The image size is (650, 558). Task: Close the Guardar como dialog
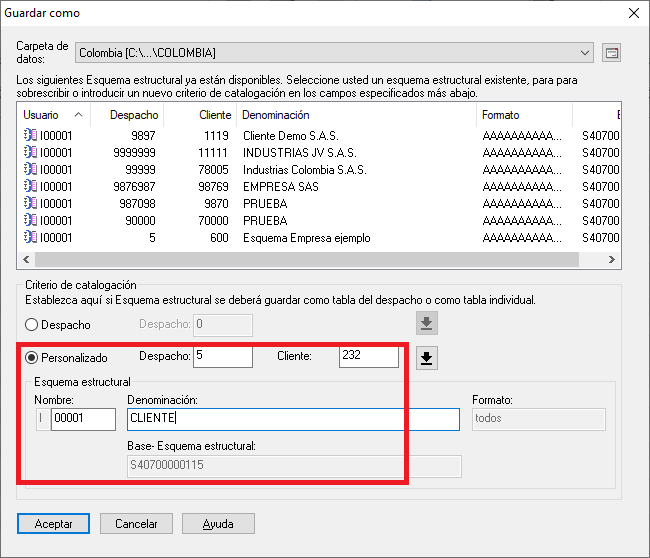click(633, 13)
